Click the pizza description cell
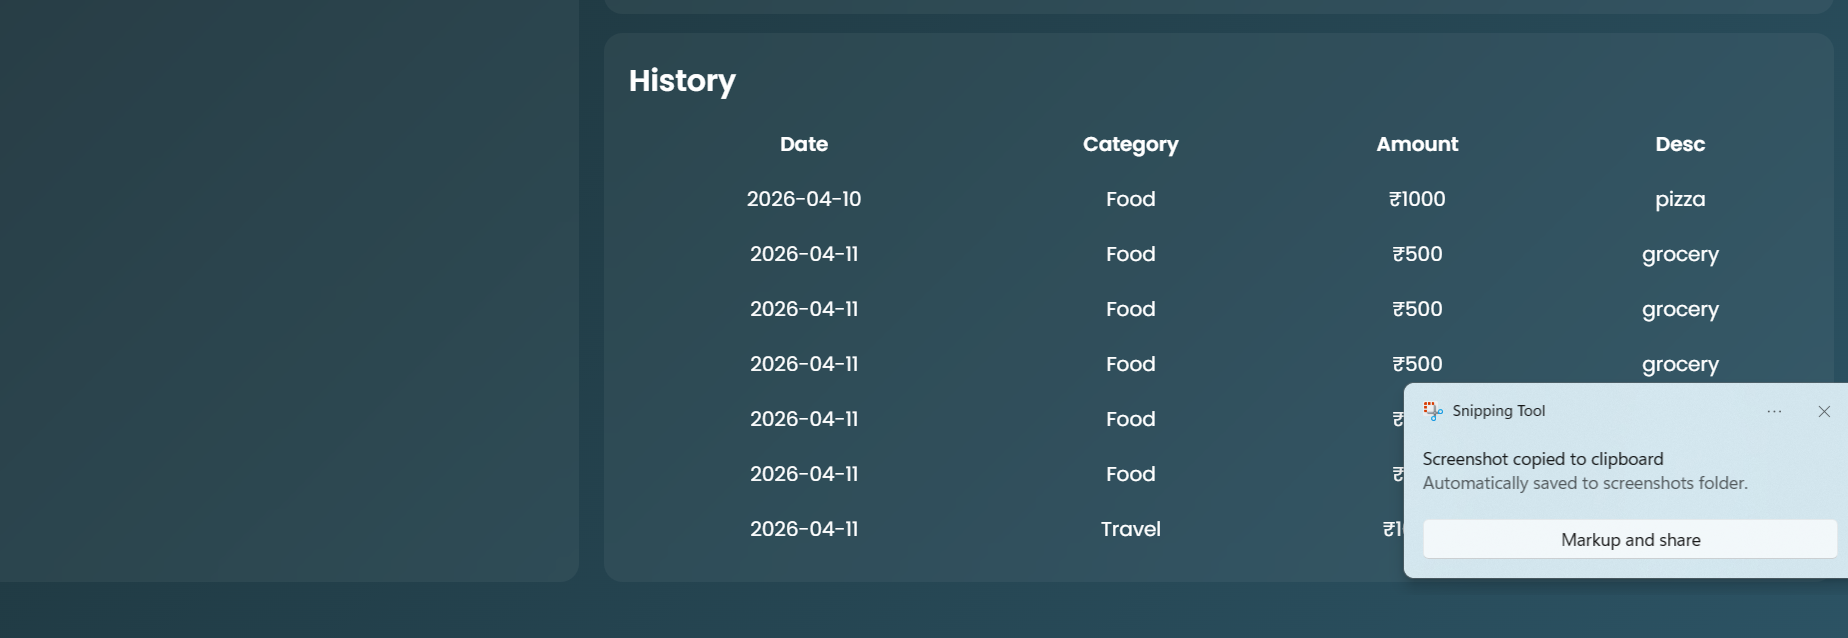This screenshot has height=638, width=1848. pos(1680,199)
